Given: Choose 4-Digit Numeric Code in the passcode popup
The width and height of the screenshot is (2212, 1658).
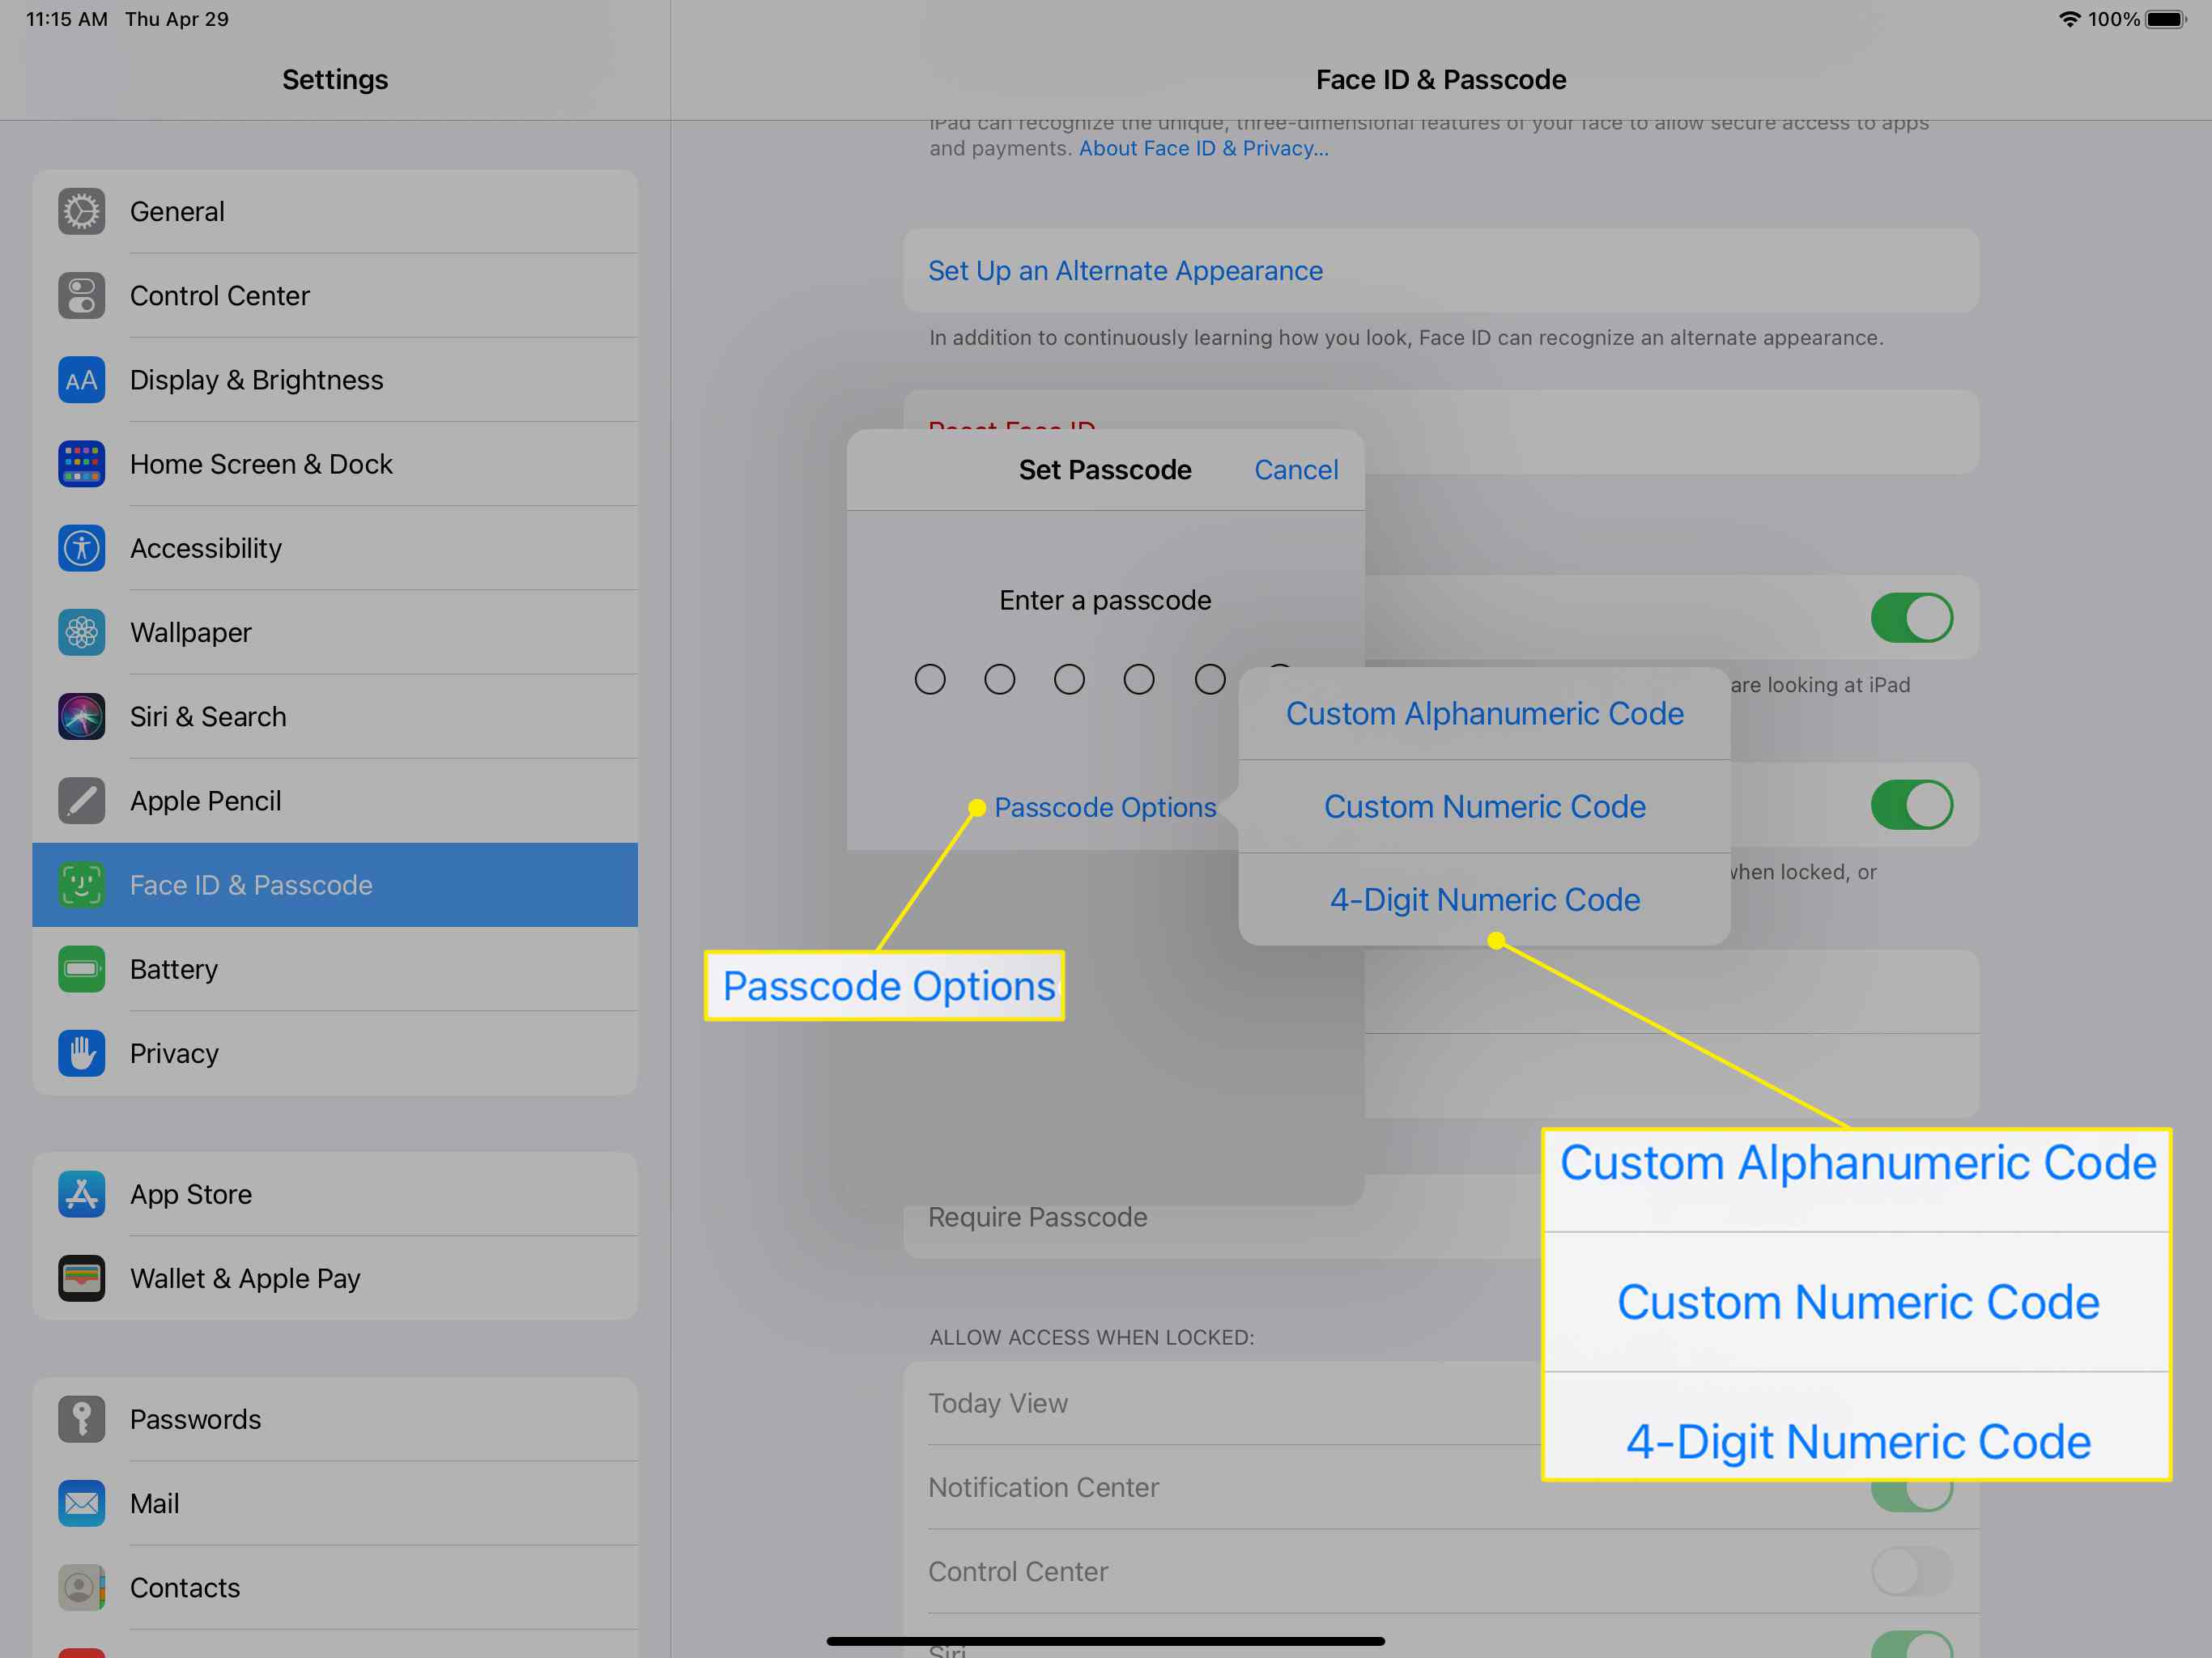Looking at the screenshot, I should click(x=1484, y=899).
